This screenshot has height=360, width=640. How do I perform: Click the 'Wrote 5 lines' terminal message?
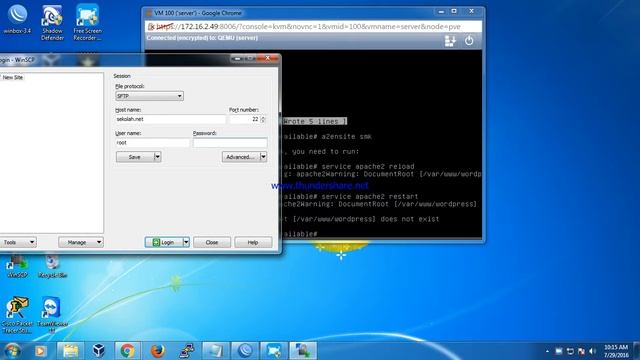click(x=315, y=122)
